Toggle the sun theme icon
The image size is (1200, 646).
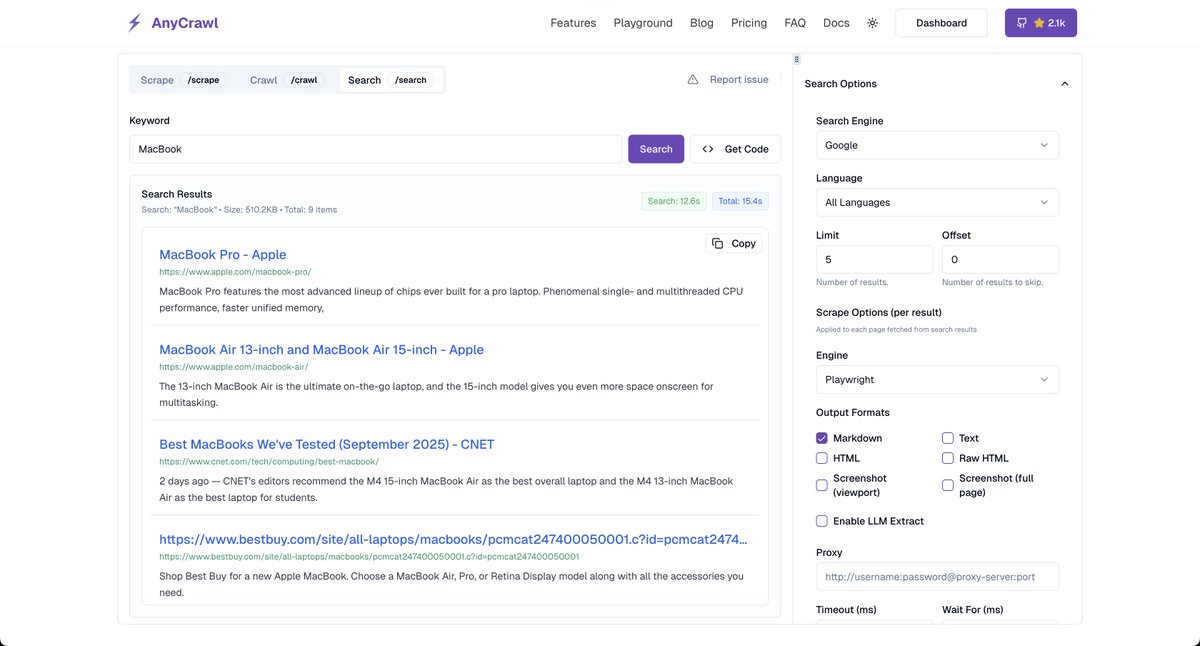(872, 23)
